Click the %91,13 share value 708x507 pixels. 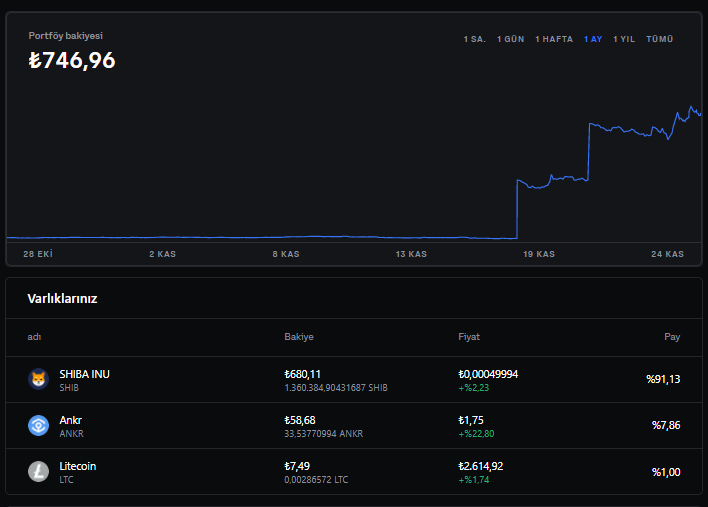[x=663, y=379]
